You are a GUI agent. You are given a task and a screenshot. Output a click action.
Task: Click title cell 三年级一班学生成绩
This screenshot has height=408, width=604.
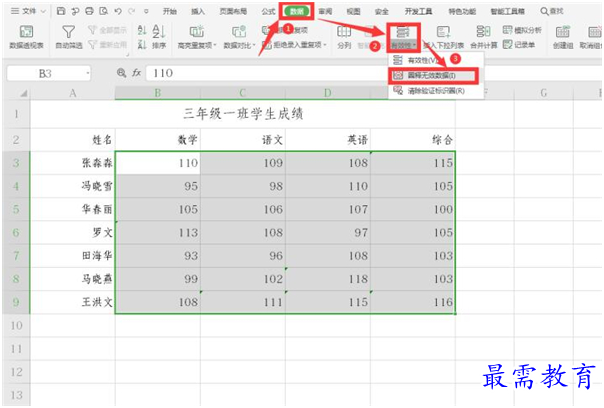tap(243, 114)
